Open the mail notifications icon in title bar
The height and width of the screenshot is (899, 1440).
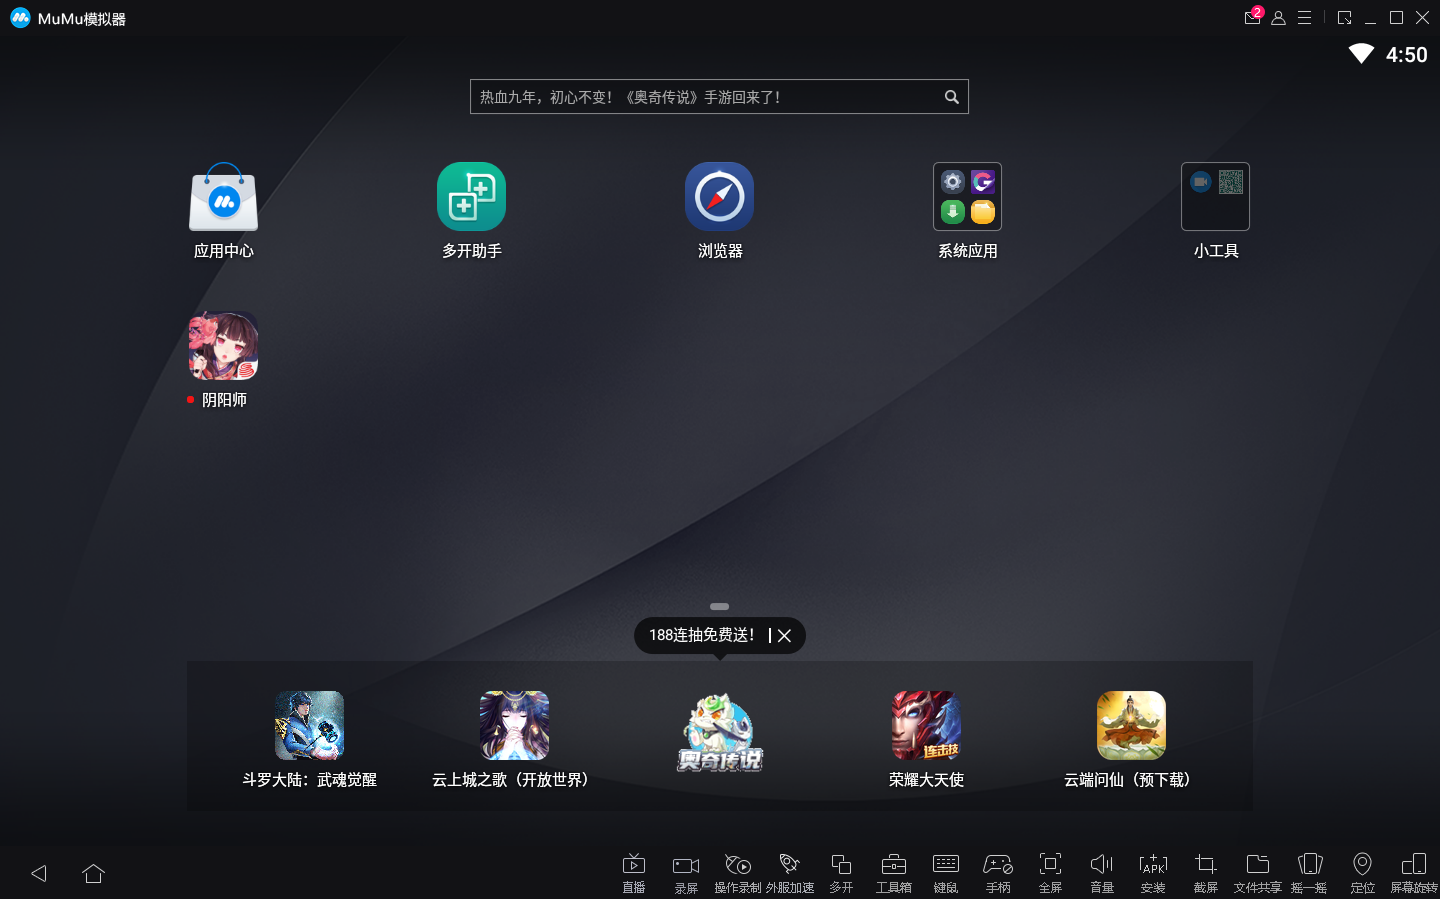1252,17
